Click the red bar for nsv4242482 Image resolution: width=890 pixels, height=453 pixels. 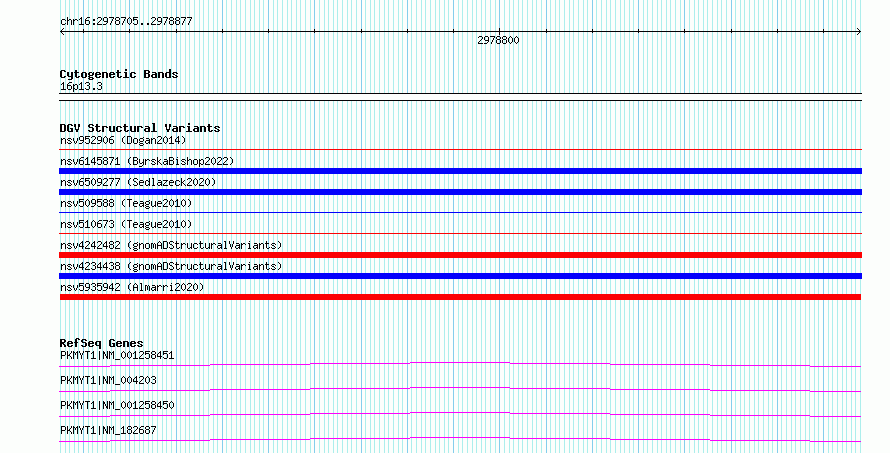coord(460,255)
